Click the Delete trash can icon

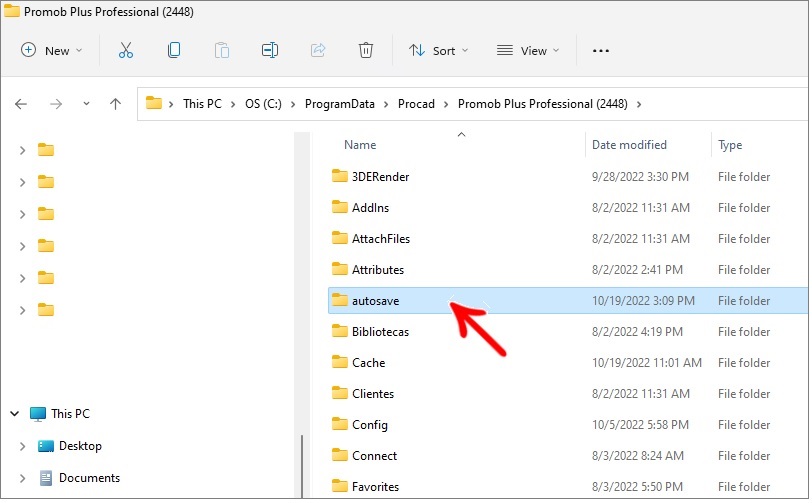click(x=366, y=50)
